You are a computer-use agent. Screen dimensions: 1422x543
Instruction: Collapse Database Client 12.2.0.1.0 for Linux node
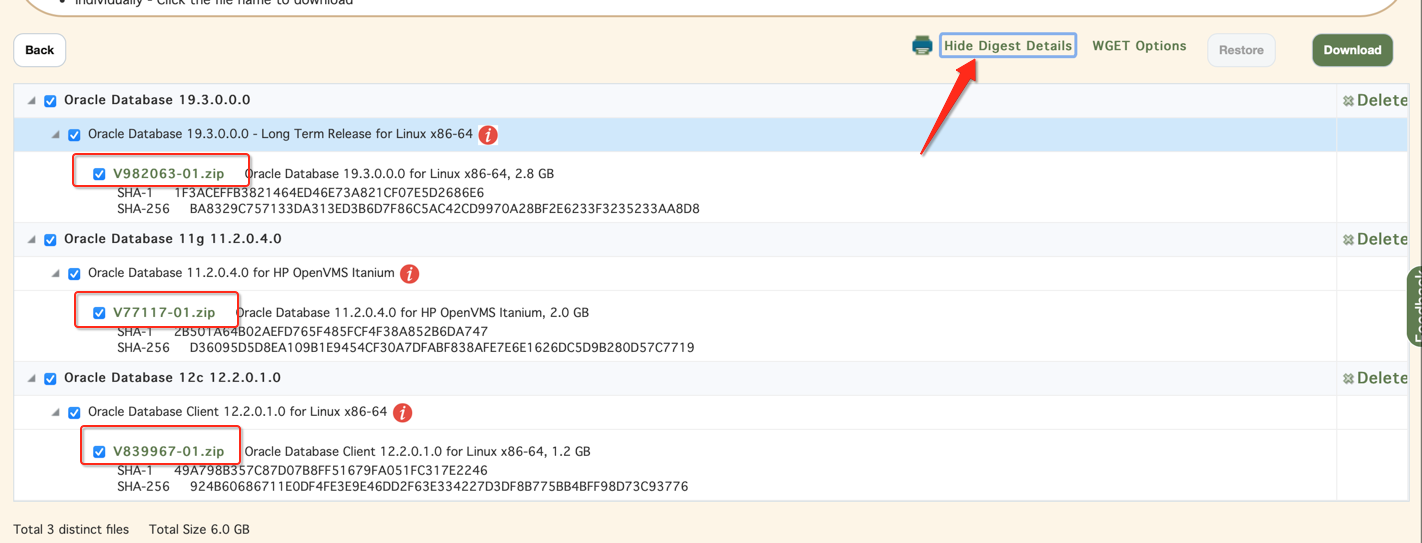pos(55,413)
